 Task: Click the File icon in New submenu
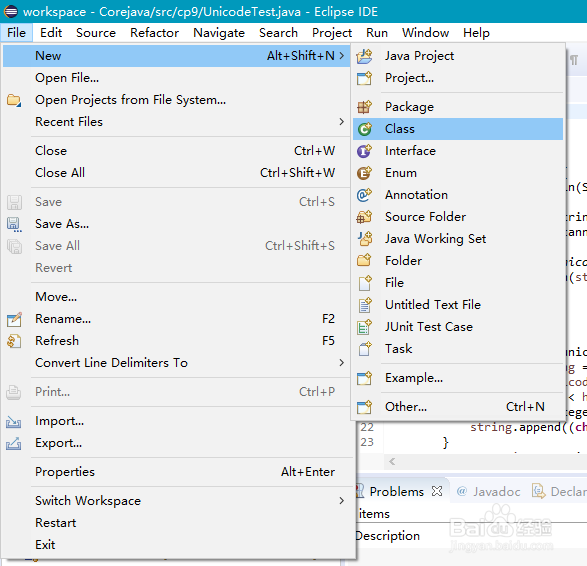click(365, 283)
